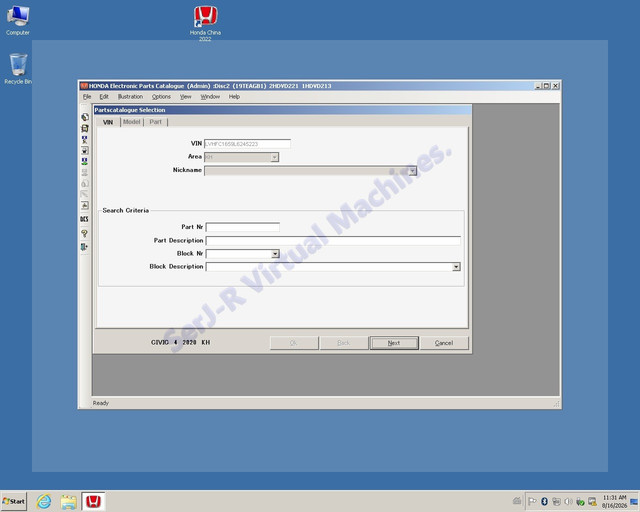
Task: Open the Options menu
Action: click(x=161, y=97)
